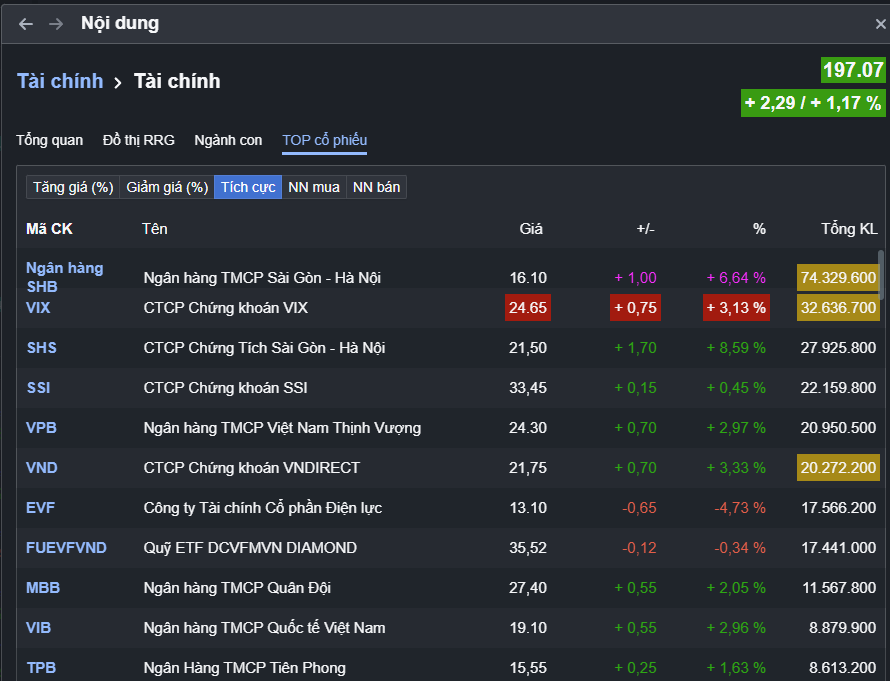The width and height of the screenshot is (890, 681).
Task: Switch to the Tổng quan tab
Action: tap(49, 140)
